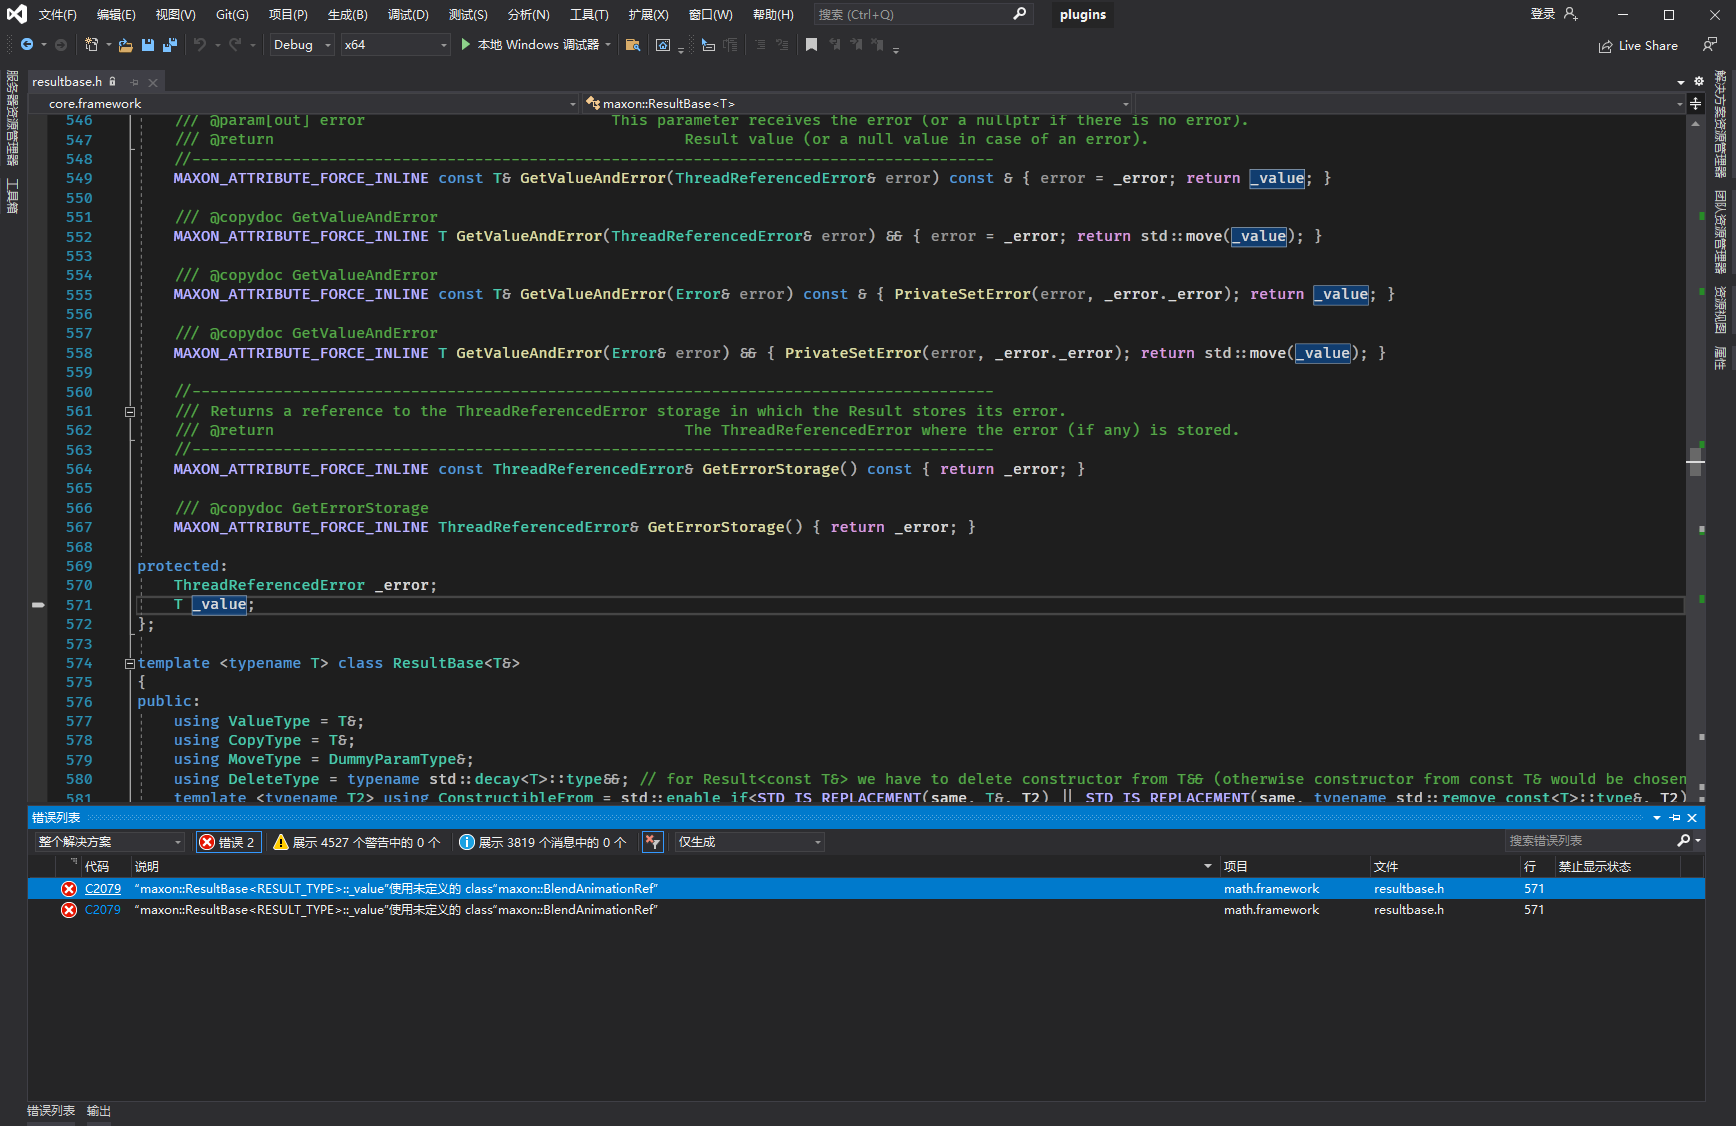1736x1126 pixels.
Task: Open the 'Build only' source dropdown in error list
Action: coord(750,842)
